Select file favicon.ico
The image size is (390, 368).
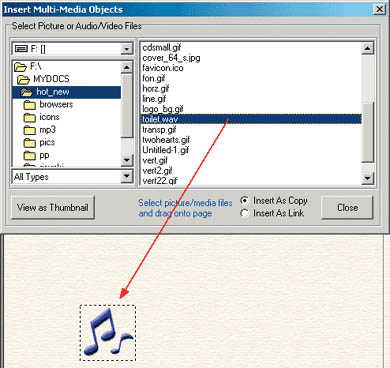click(x=163, y=68)
